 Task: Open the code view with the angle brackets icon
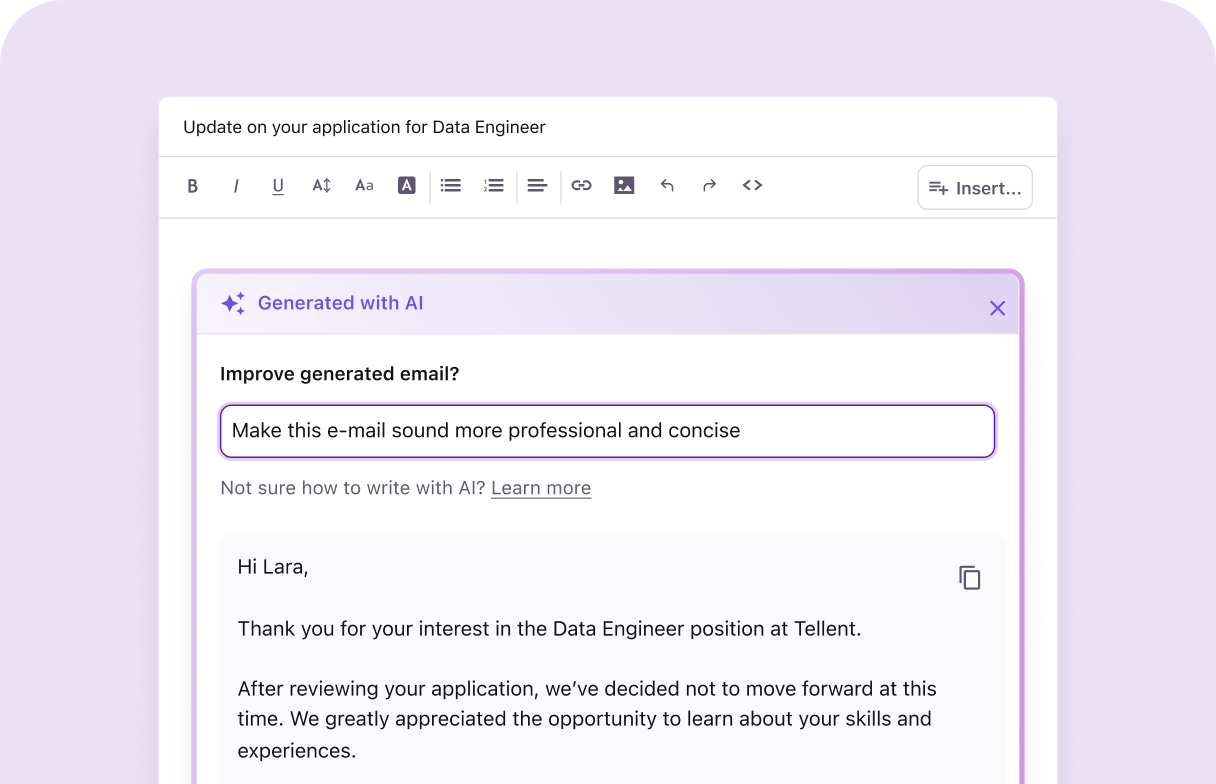pos(752,185)
